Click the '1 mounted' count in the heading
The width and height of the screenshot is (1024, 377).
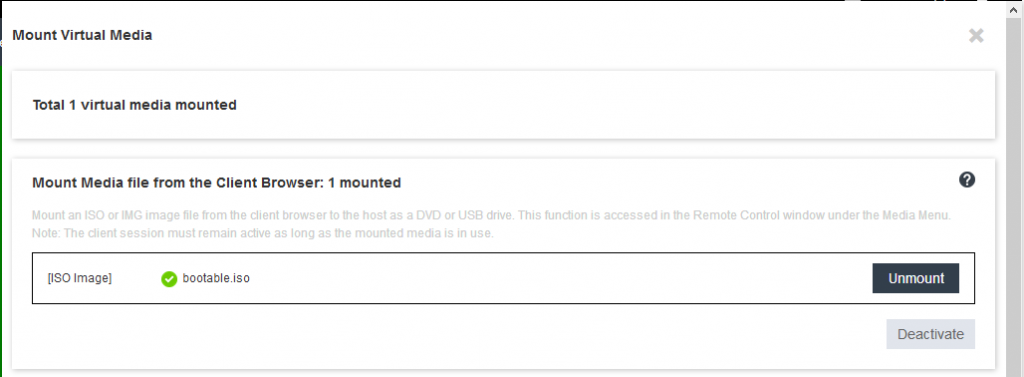[364, 183]
